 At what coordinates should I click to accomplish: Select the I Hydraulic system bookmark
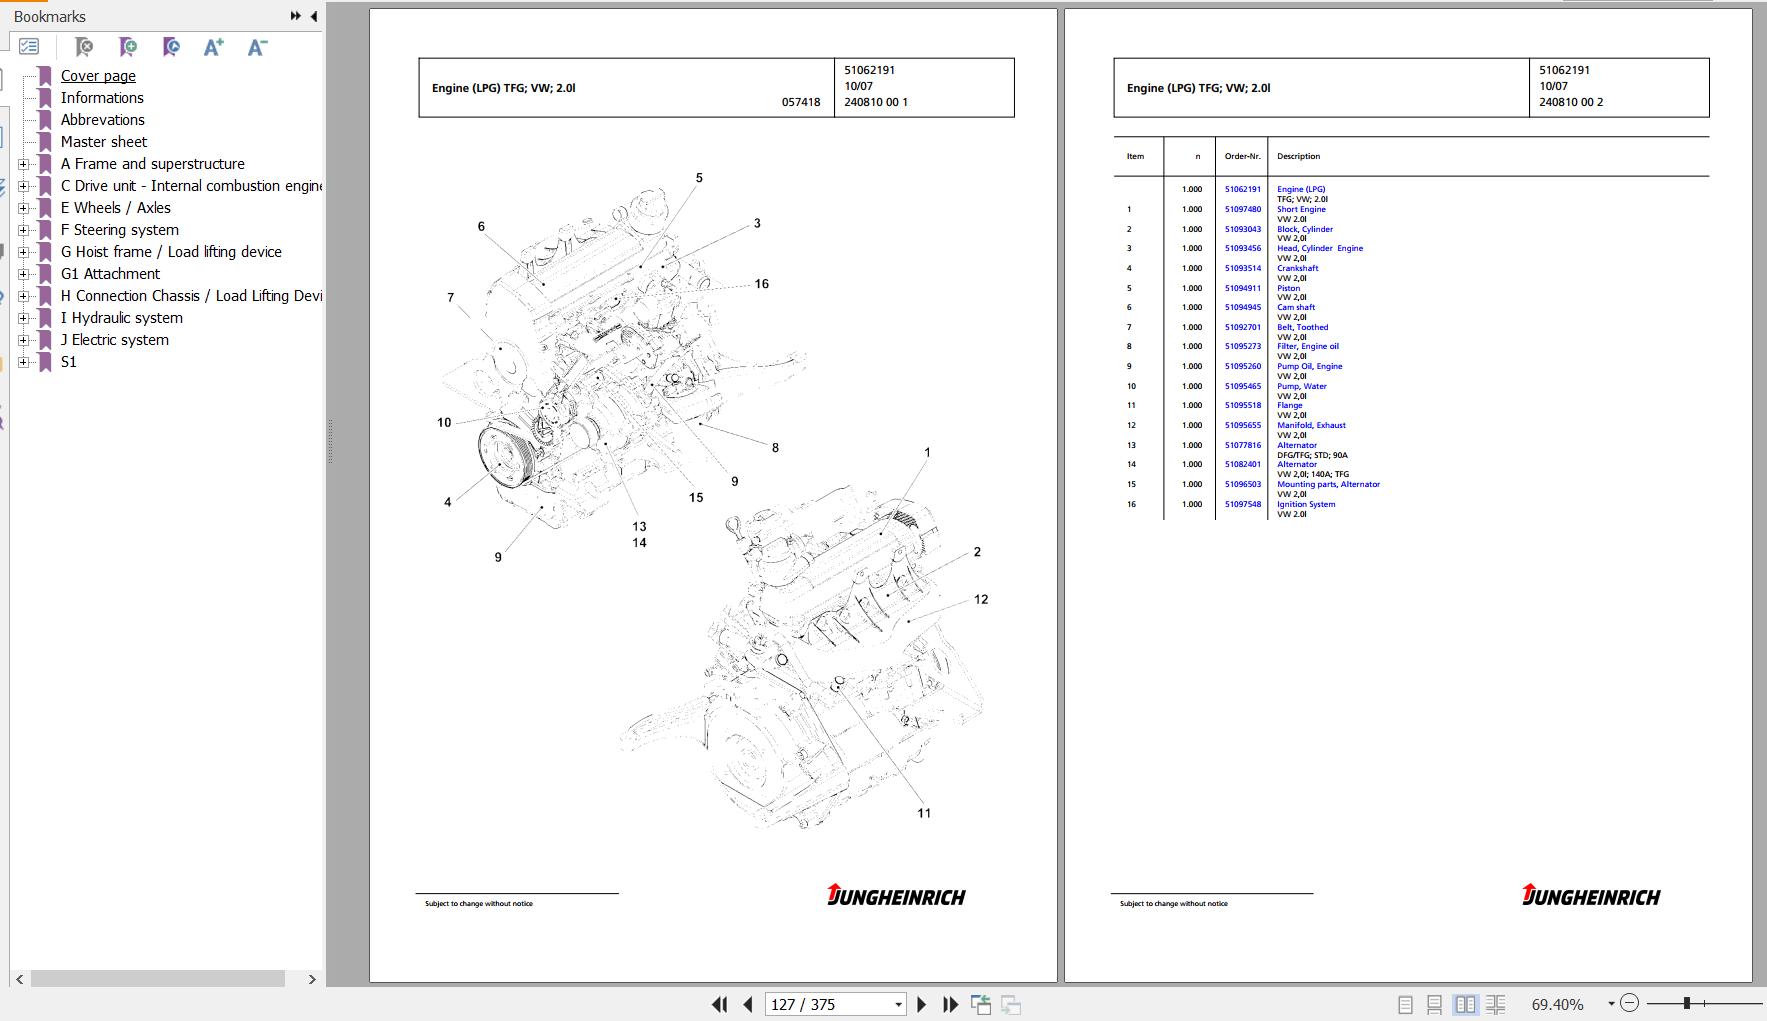(x=121, y=318)
